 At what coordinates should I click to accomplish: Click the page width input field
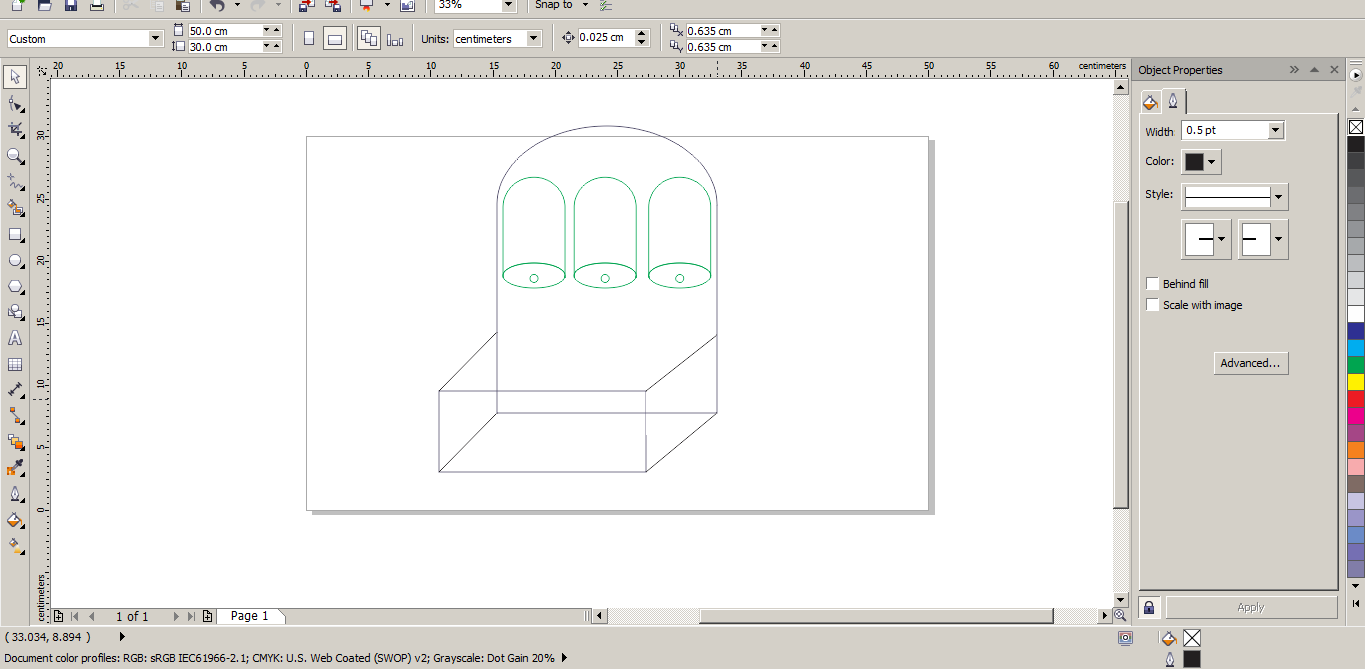(x=224, y=31)
